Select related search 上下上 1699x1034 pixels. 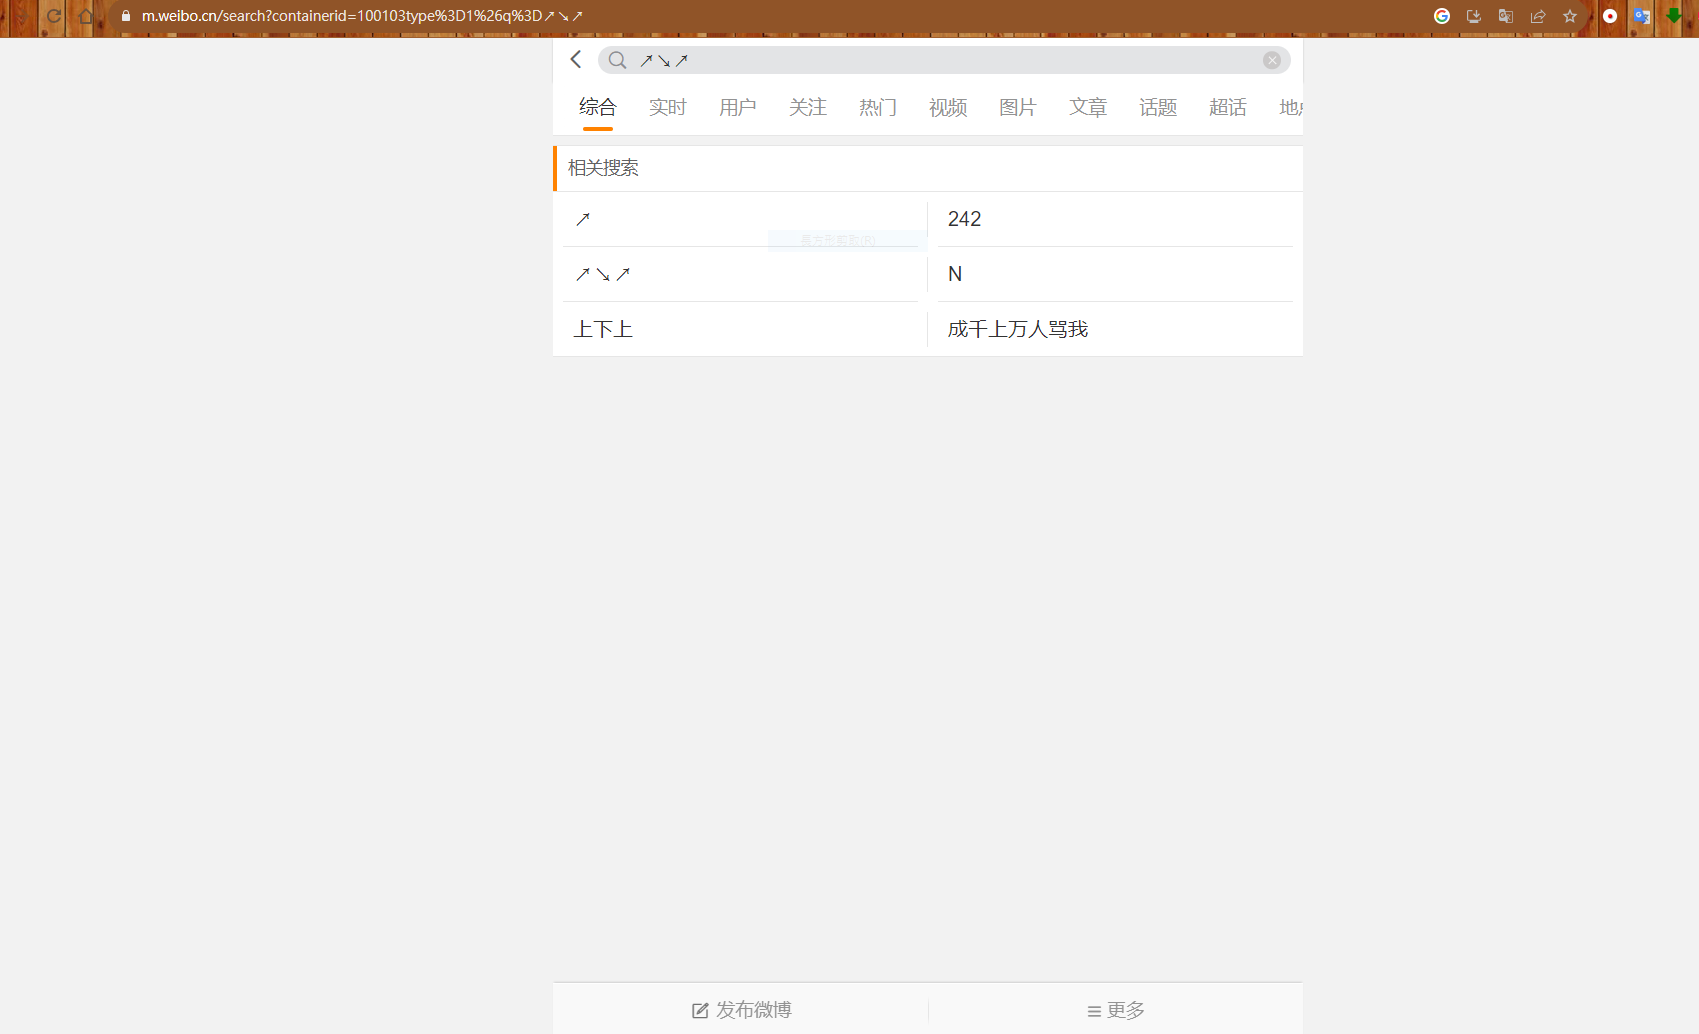click(603, 329)
